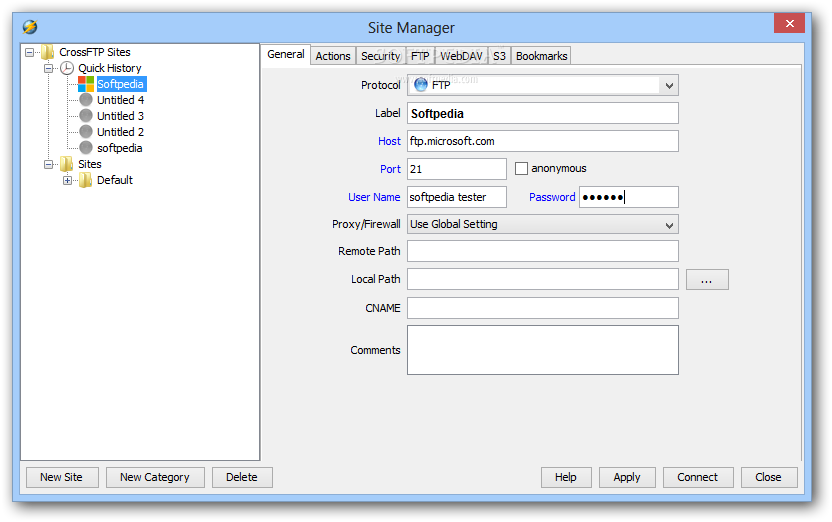This screenshot has width=832, height=522.
Task: Enable the anonymous checkbox
Action: click(x=522, y=169)
